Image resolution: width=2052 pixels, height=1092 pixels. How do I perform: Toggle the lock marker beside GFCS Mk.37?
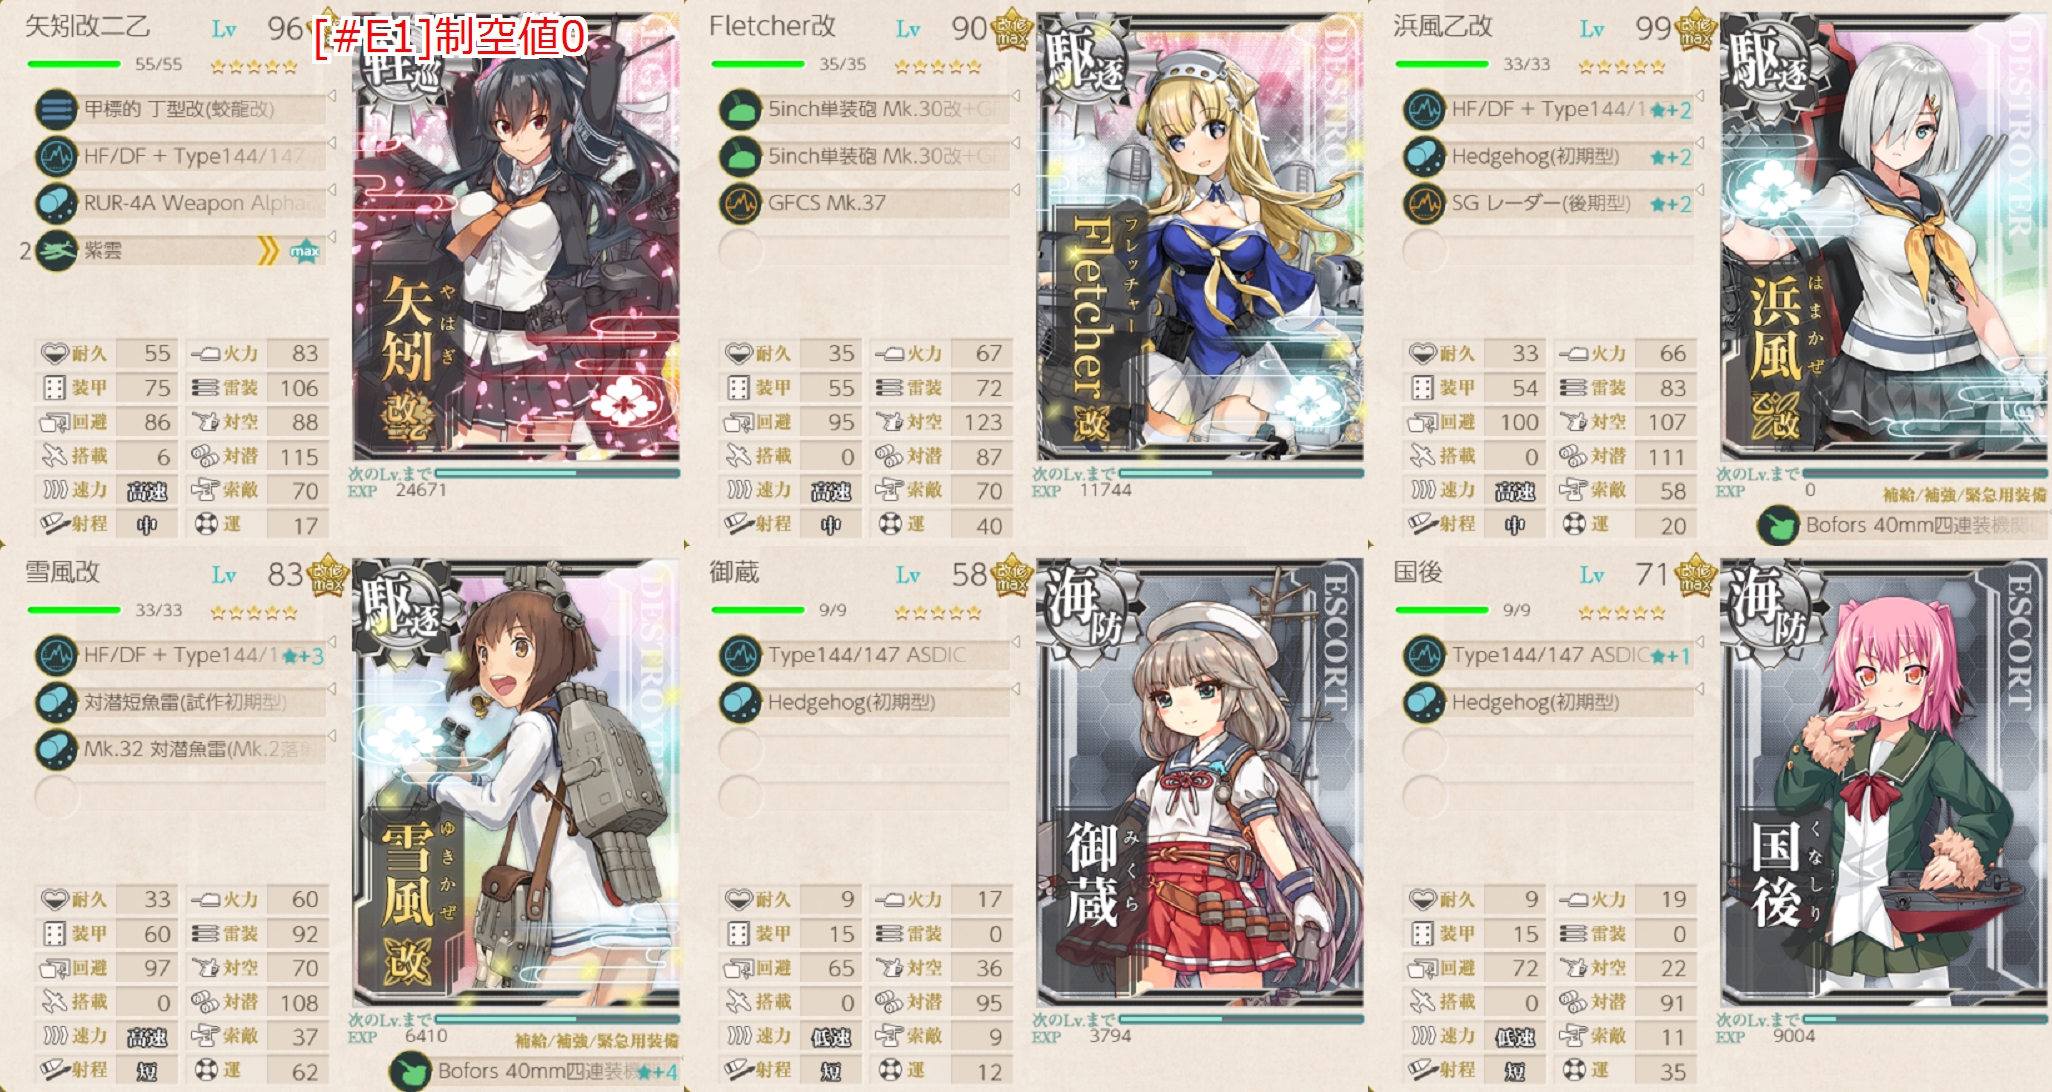click(x=1015, y=190)
